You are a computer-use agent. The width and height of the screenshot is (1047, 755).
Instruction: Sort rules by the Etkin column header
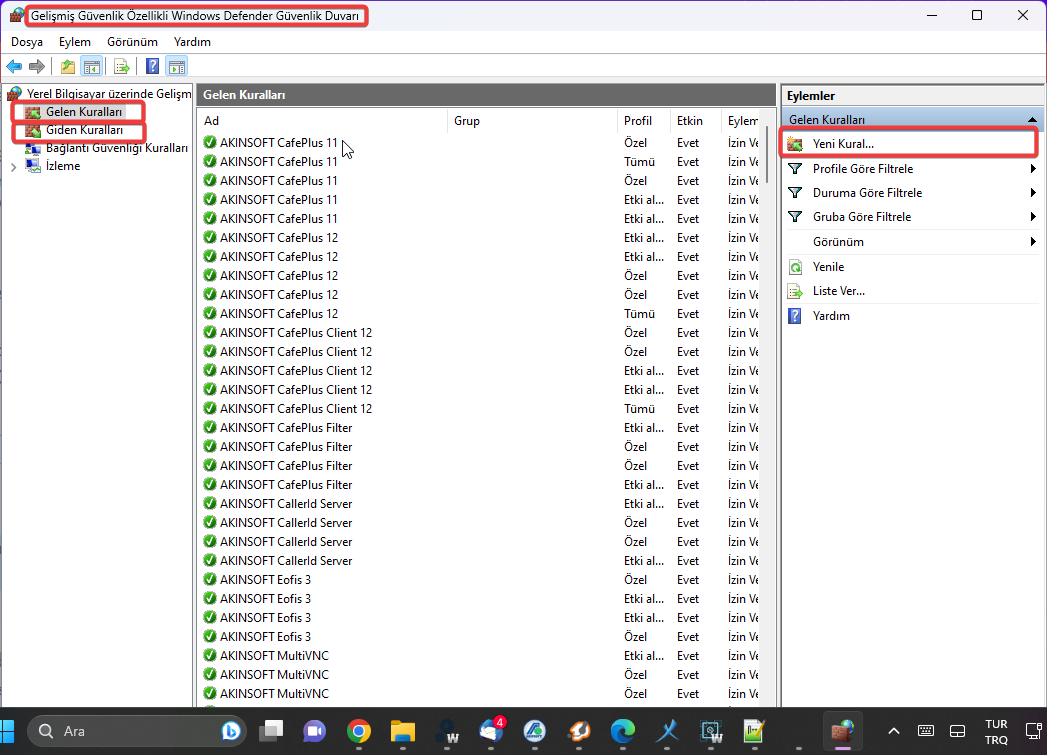click(x=695, y=121)
